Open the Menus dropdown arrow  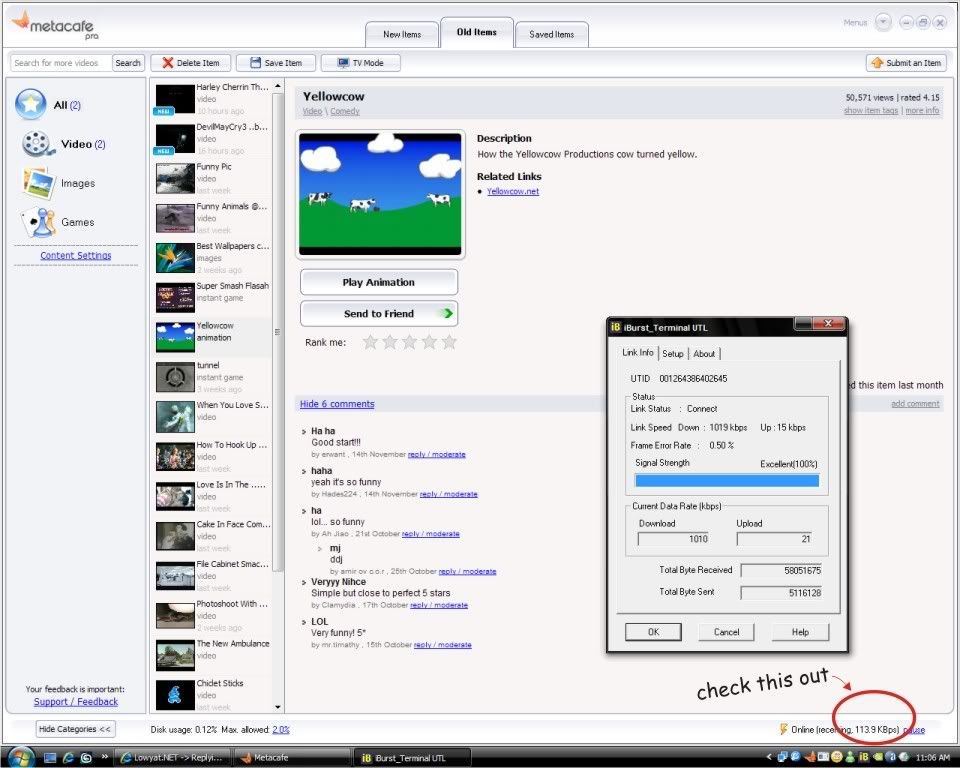coord(883,23)
